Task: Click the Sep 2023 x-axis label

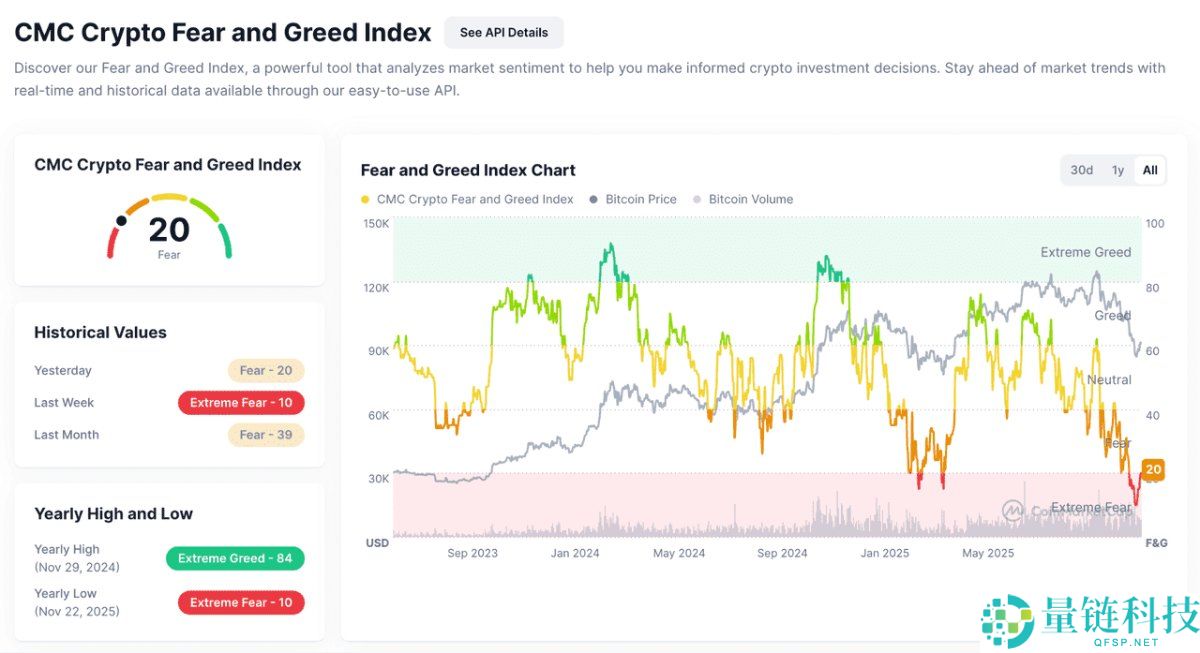Action: click(x=472, y=553)
